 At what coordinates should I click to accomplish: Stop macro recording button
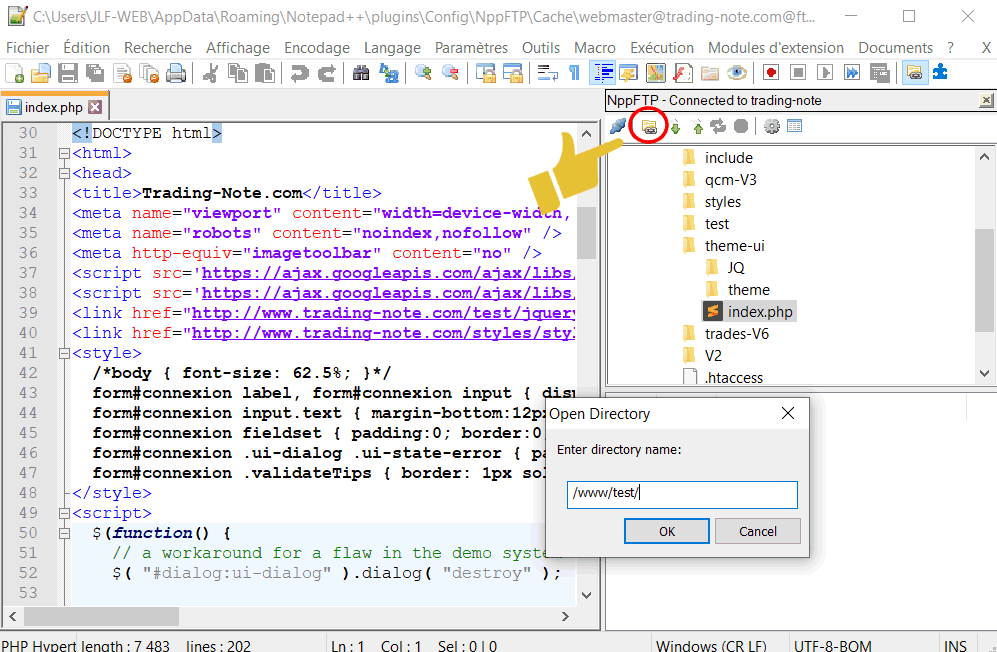pos(798,73)
